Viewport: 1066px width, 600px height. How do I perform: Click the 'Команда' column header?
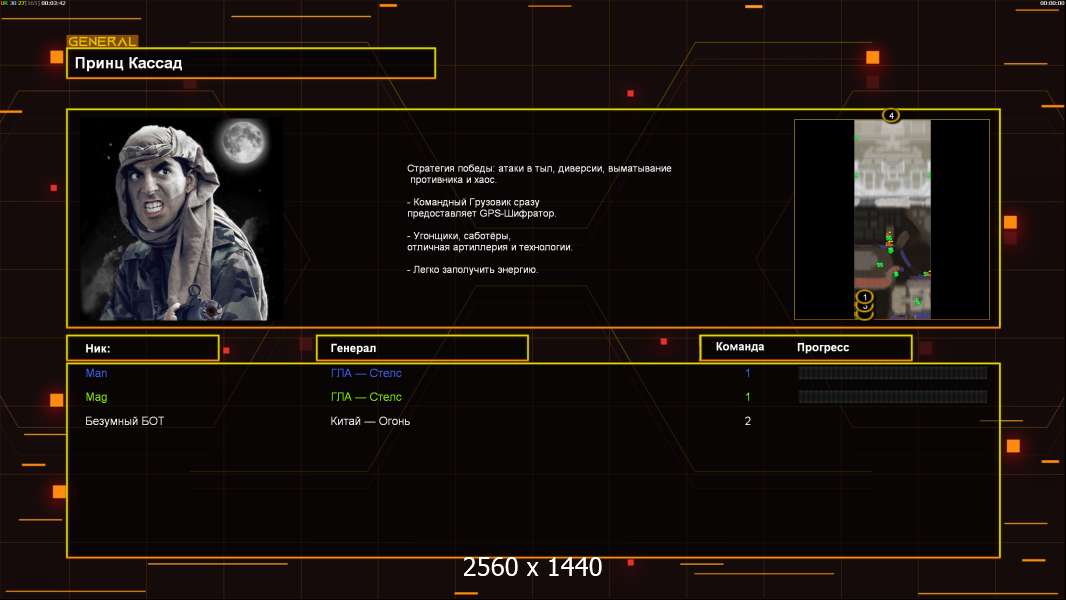[740, 347]
